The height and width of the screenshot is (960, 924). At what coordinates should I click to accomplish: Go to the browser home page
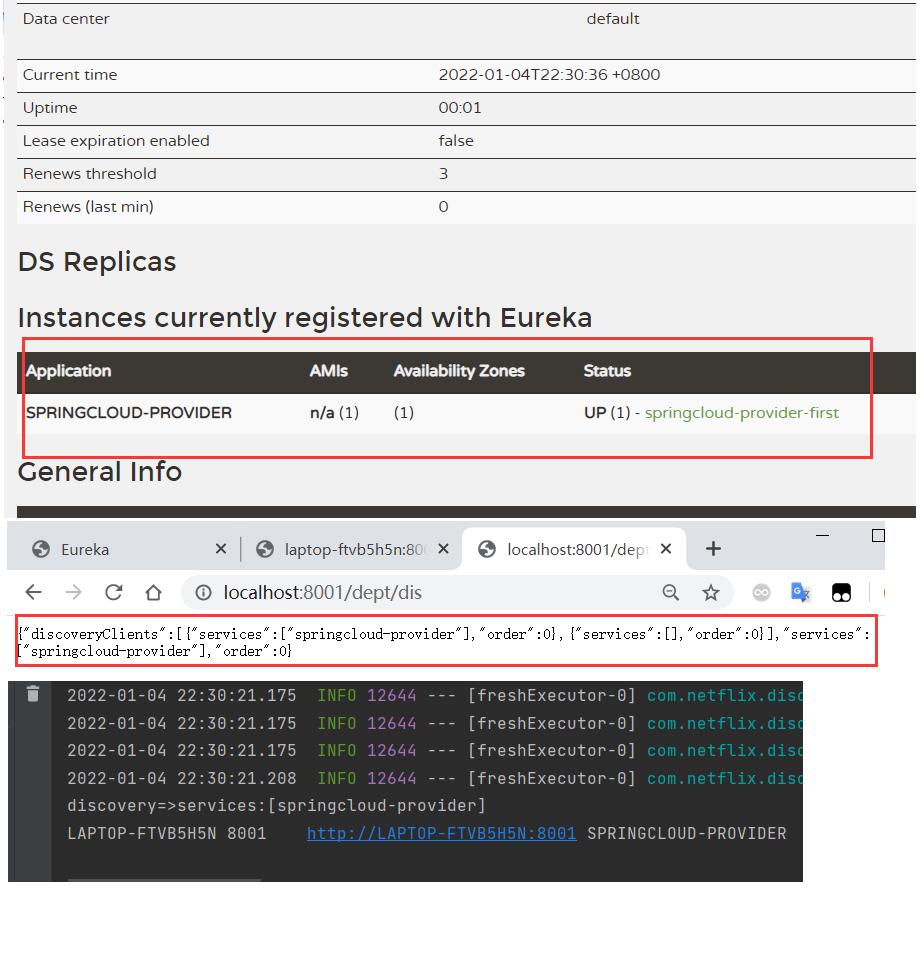(154, 592)
